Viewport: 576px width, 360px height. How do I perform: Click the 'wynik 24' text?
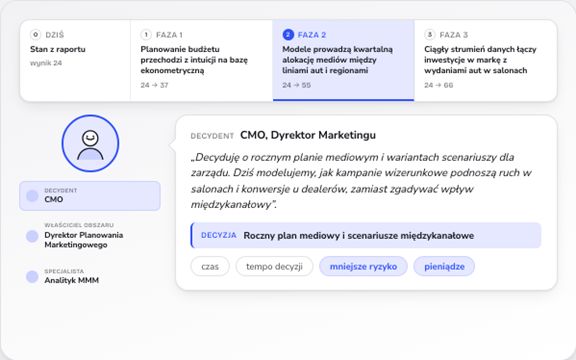click(x=46, y=63)
